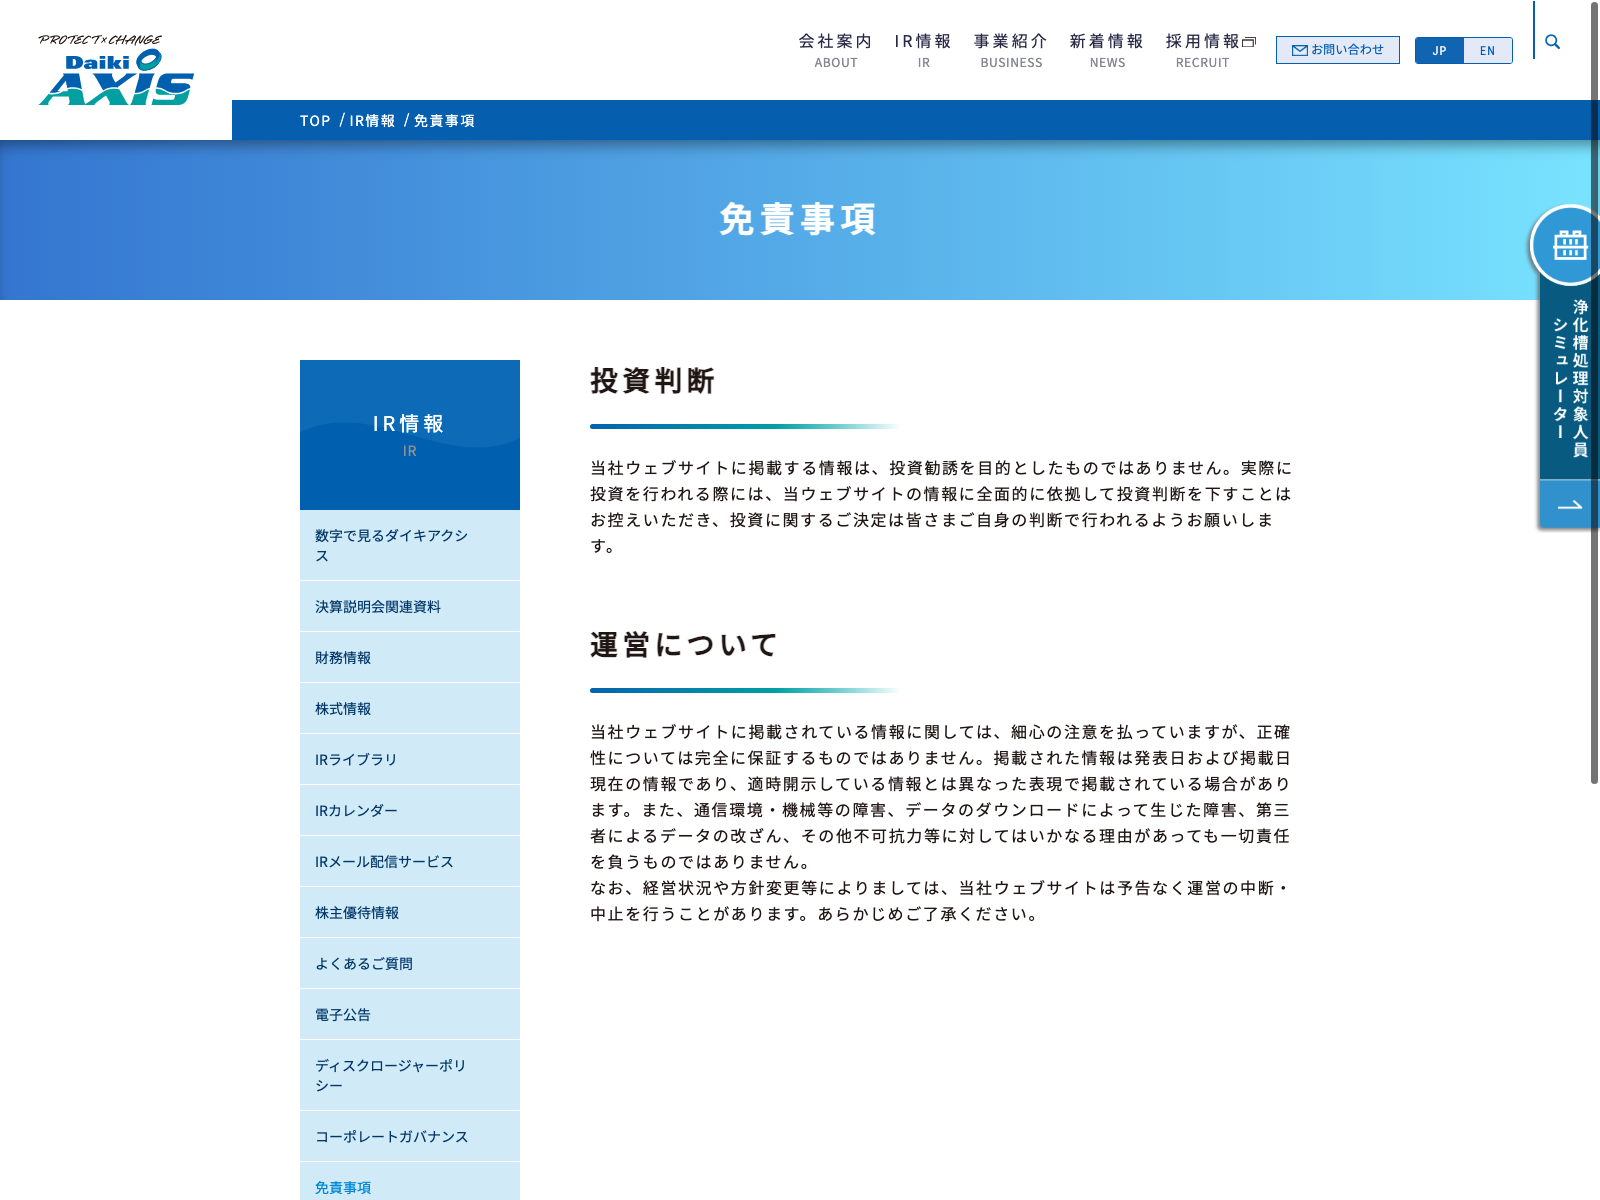Go to TOP in breadcrumb
Screen dimensions: 1600x1200
pyautogui.click(x=315, y=121)
